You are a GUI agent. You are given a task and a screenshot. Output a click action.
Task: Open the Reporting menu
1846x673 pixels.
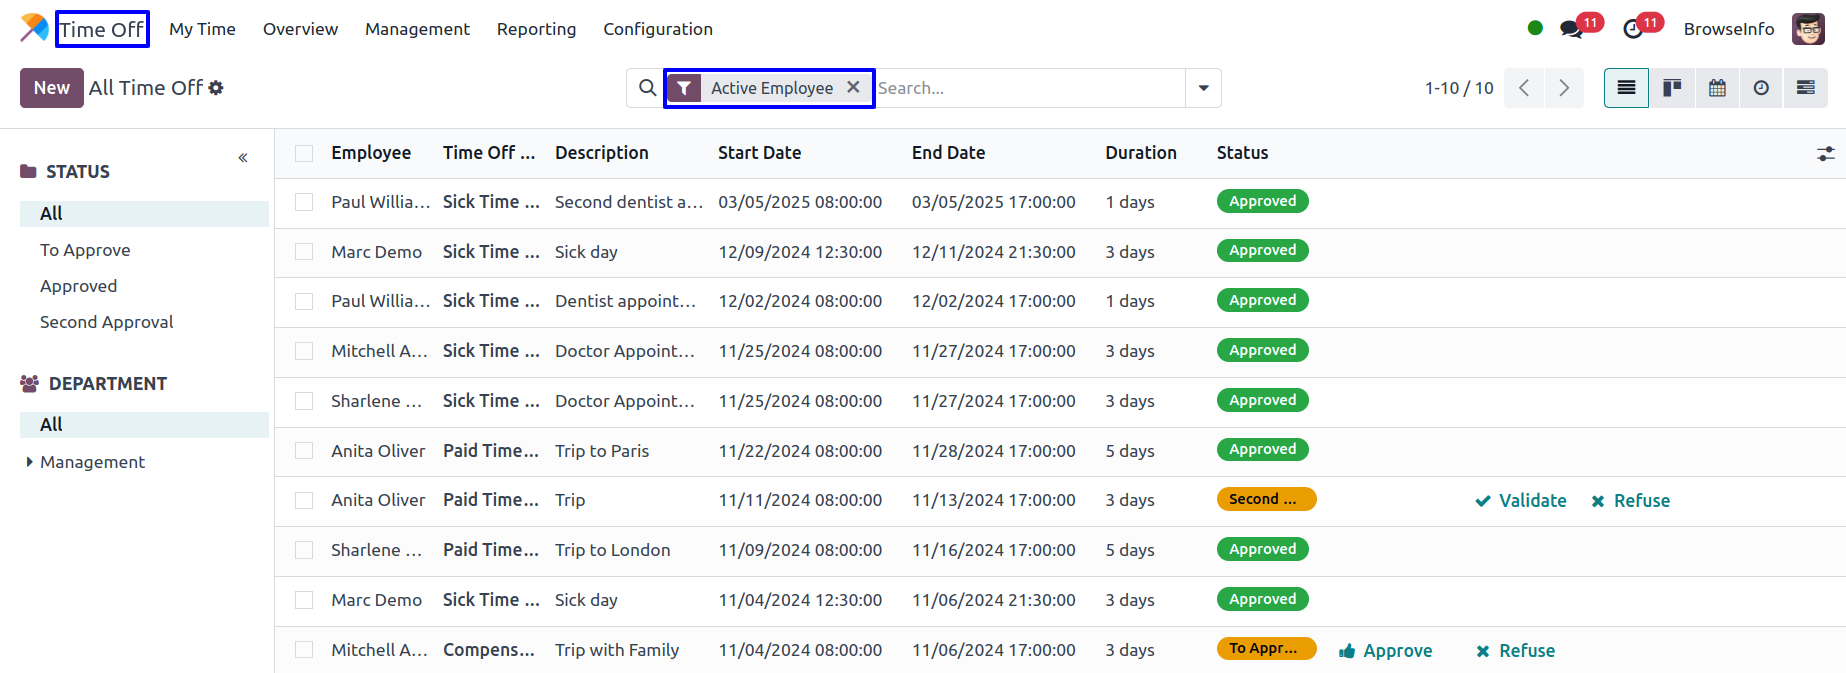tap(536, 29)
